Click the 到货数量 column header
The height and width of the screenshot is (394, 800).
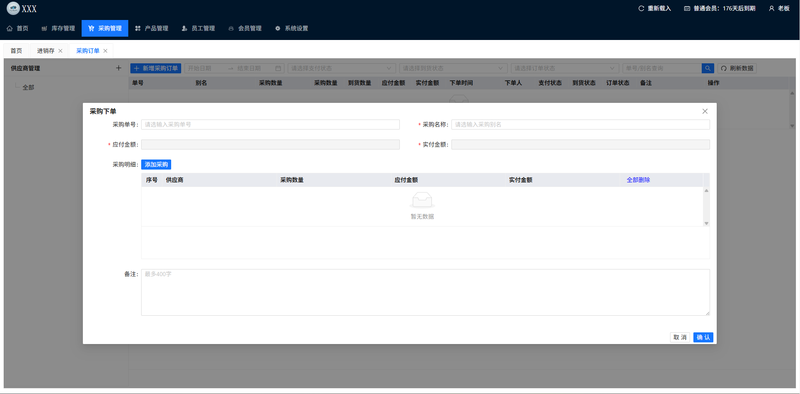[x=359, y=83]
